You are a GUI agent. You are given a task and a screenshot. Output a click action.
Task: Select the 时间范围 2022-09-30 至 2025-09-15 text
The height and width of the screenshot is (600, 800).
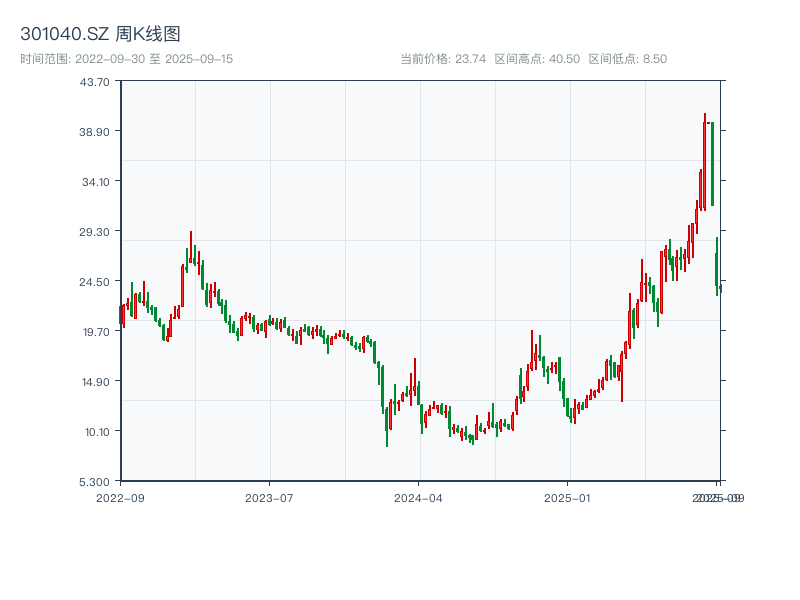click(x=127, y=59)
